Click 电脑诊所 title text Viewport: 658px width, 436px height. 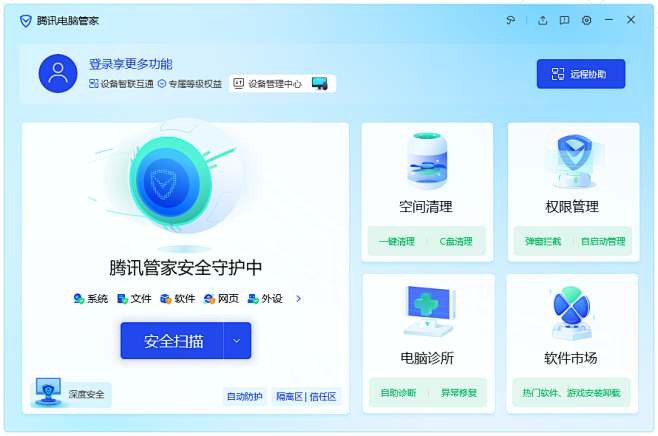427,358
